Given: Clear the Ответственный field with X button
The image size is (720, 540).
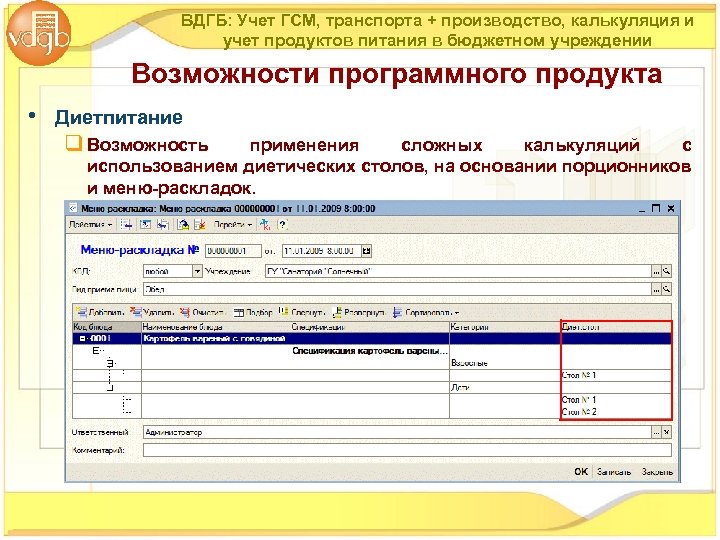Looking at the screenshot, I should click(666, 433).
